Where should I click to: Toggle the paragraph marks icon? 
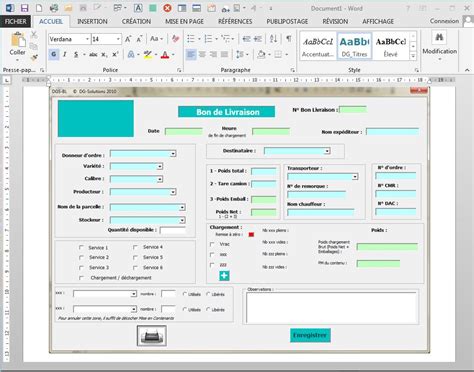[x=289, y=39]
